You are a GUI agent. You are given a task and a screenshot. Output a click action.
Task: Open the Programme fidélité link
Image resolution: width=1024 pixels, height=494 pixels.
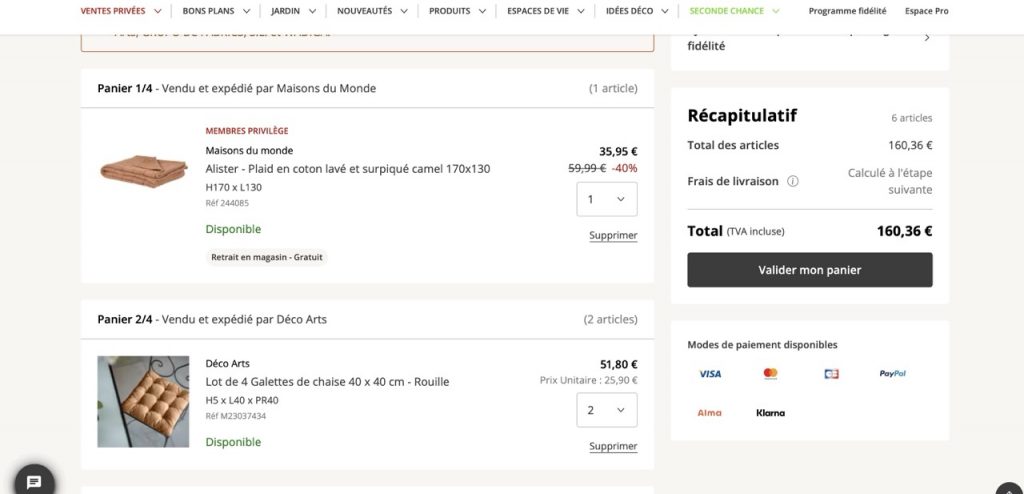point(848,11)
